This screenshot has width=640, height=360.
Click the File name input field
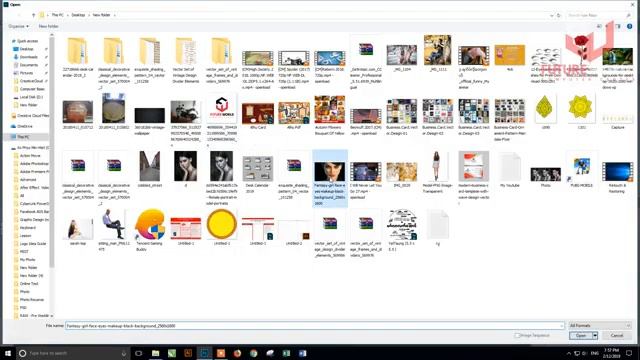tap(313, 326)
